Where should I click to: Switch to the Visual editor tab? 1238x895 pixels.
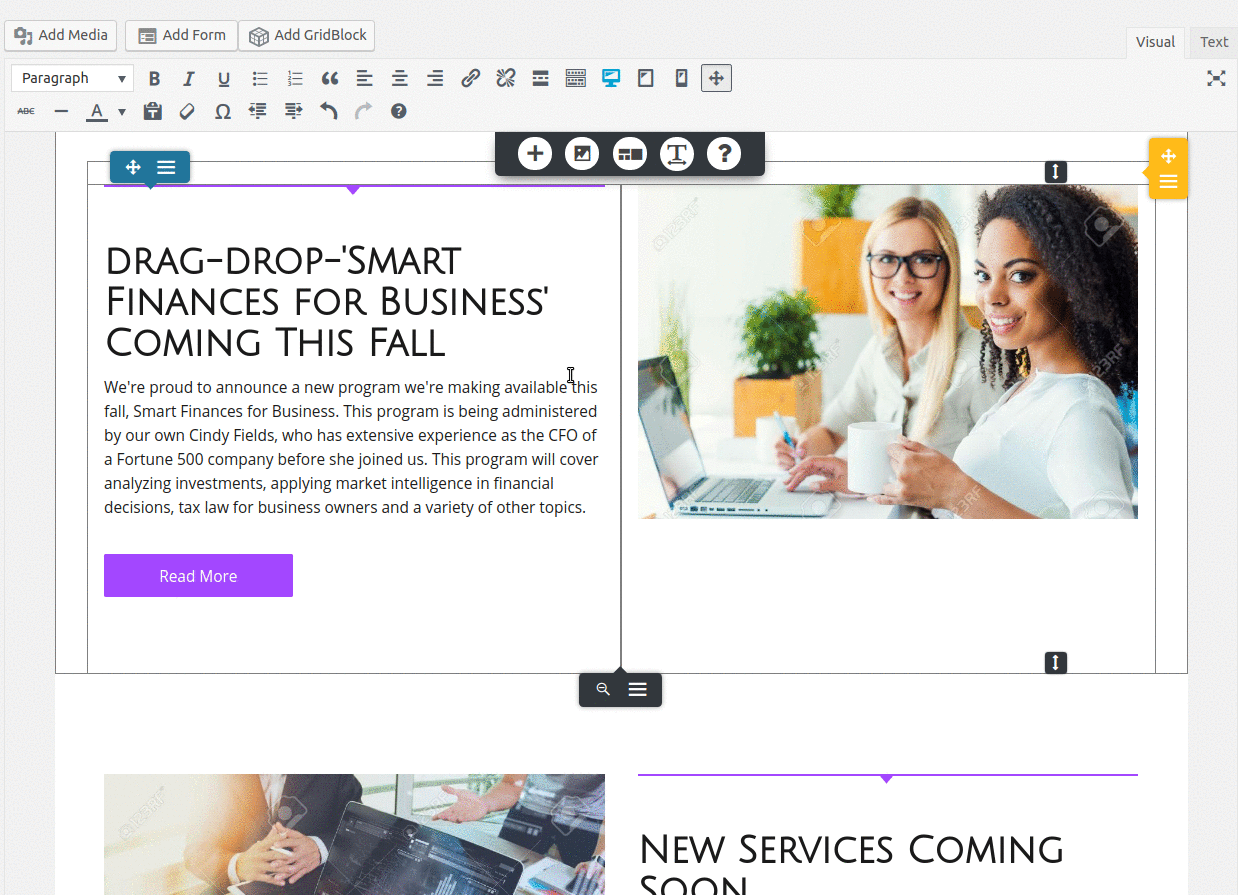1155,42
